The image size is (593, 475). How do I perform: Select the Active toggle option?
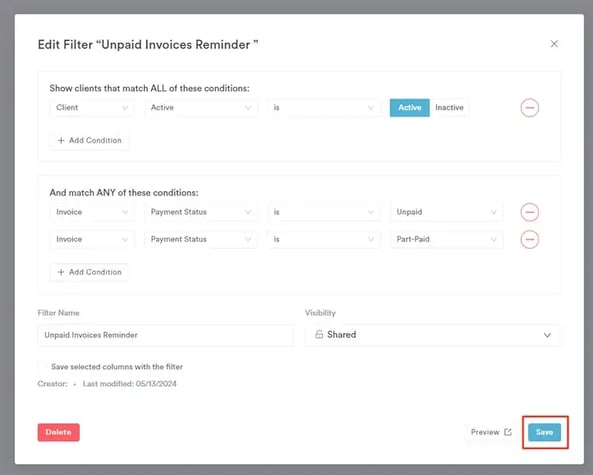tap(410, 108)
